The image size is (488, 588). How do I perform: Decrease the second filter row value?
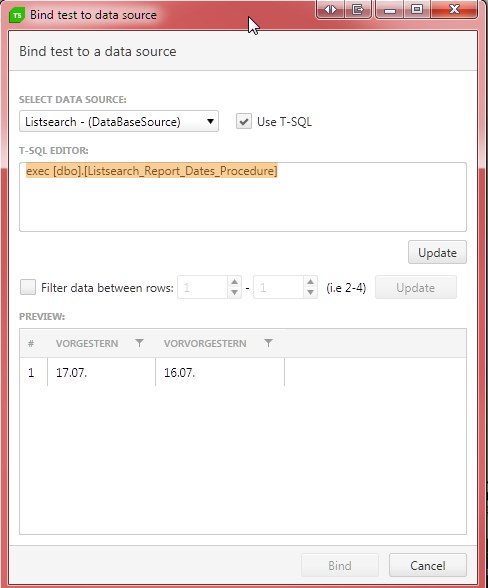[x=310, y=292]
